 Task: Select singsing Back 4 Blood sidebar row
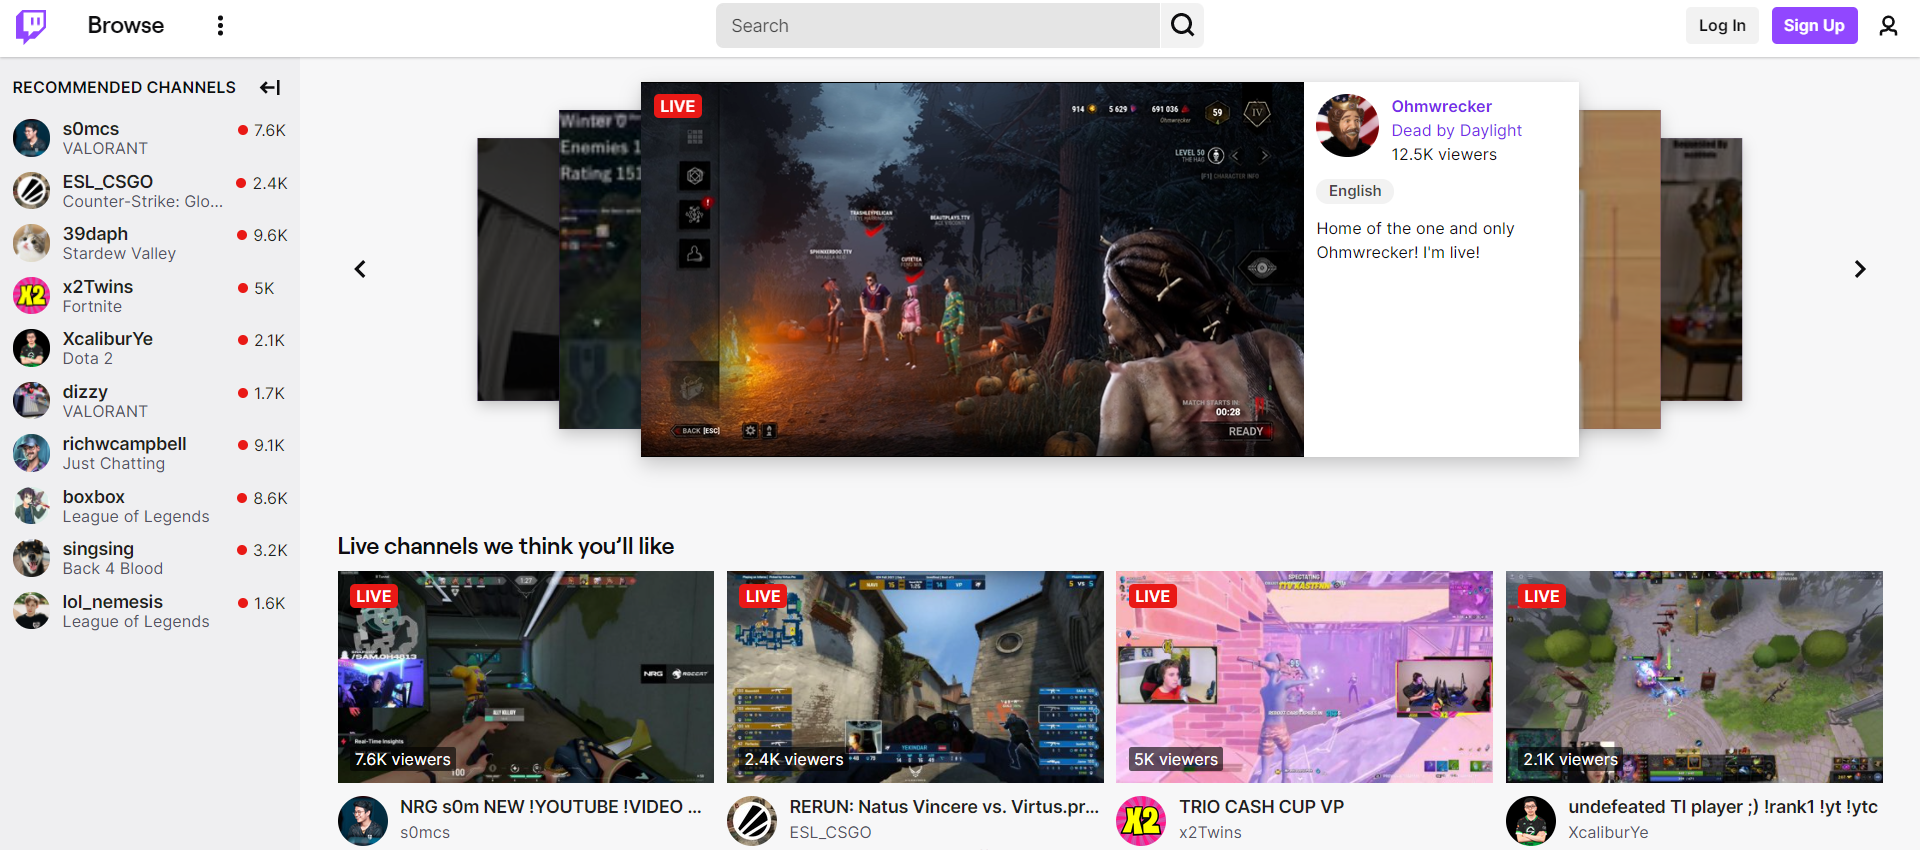pyautogui.click(x=150, y=558)
